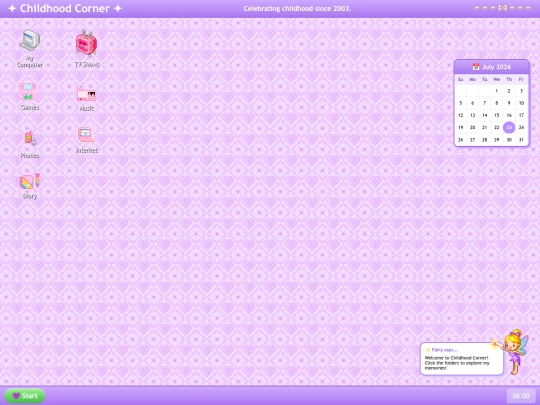Select day 13 in the calendar

[472, 115]
